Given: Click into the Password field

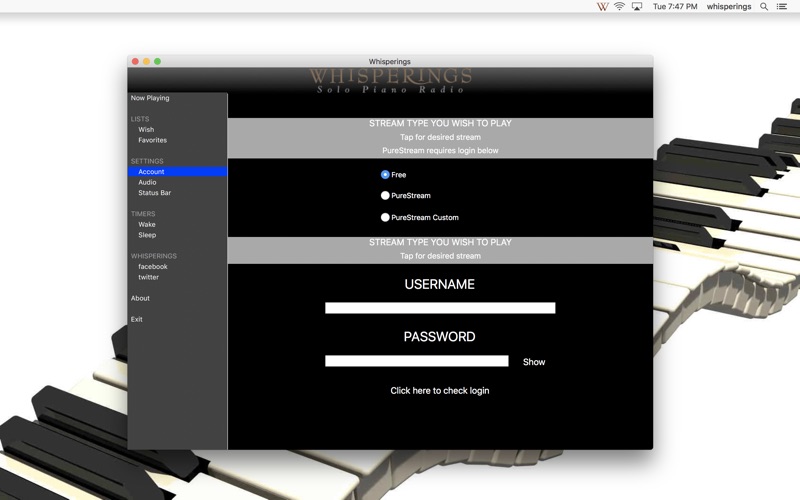Looking at the screenshot, I should (x=416, y=361).
